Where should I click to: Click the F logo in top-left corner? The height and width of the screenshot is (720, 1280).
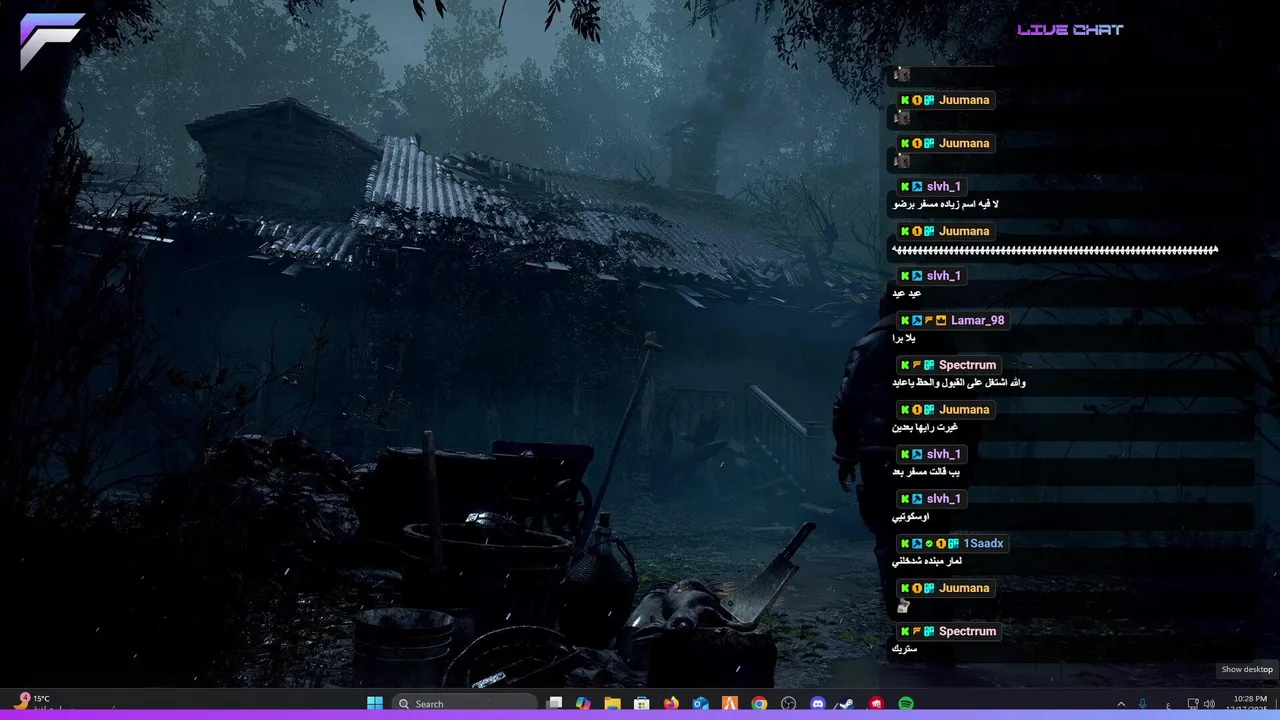click(52, 40)
